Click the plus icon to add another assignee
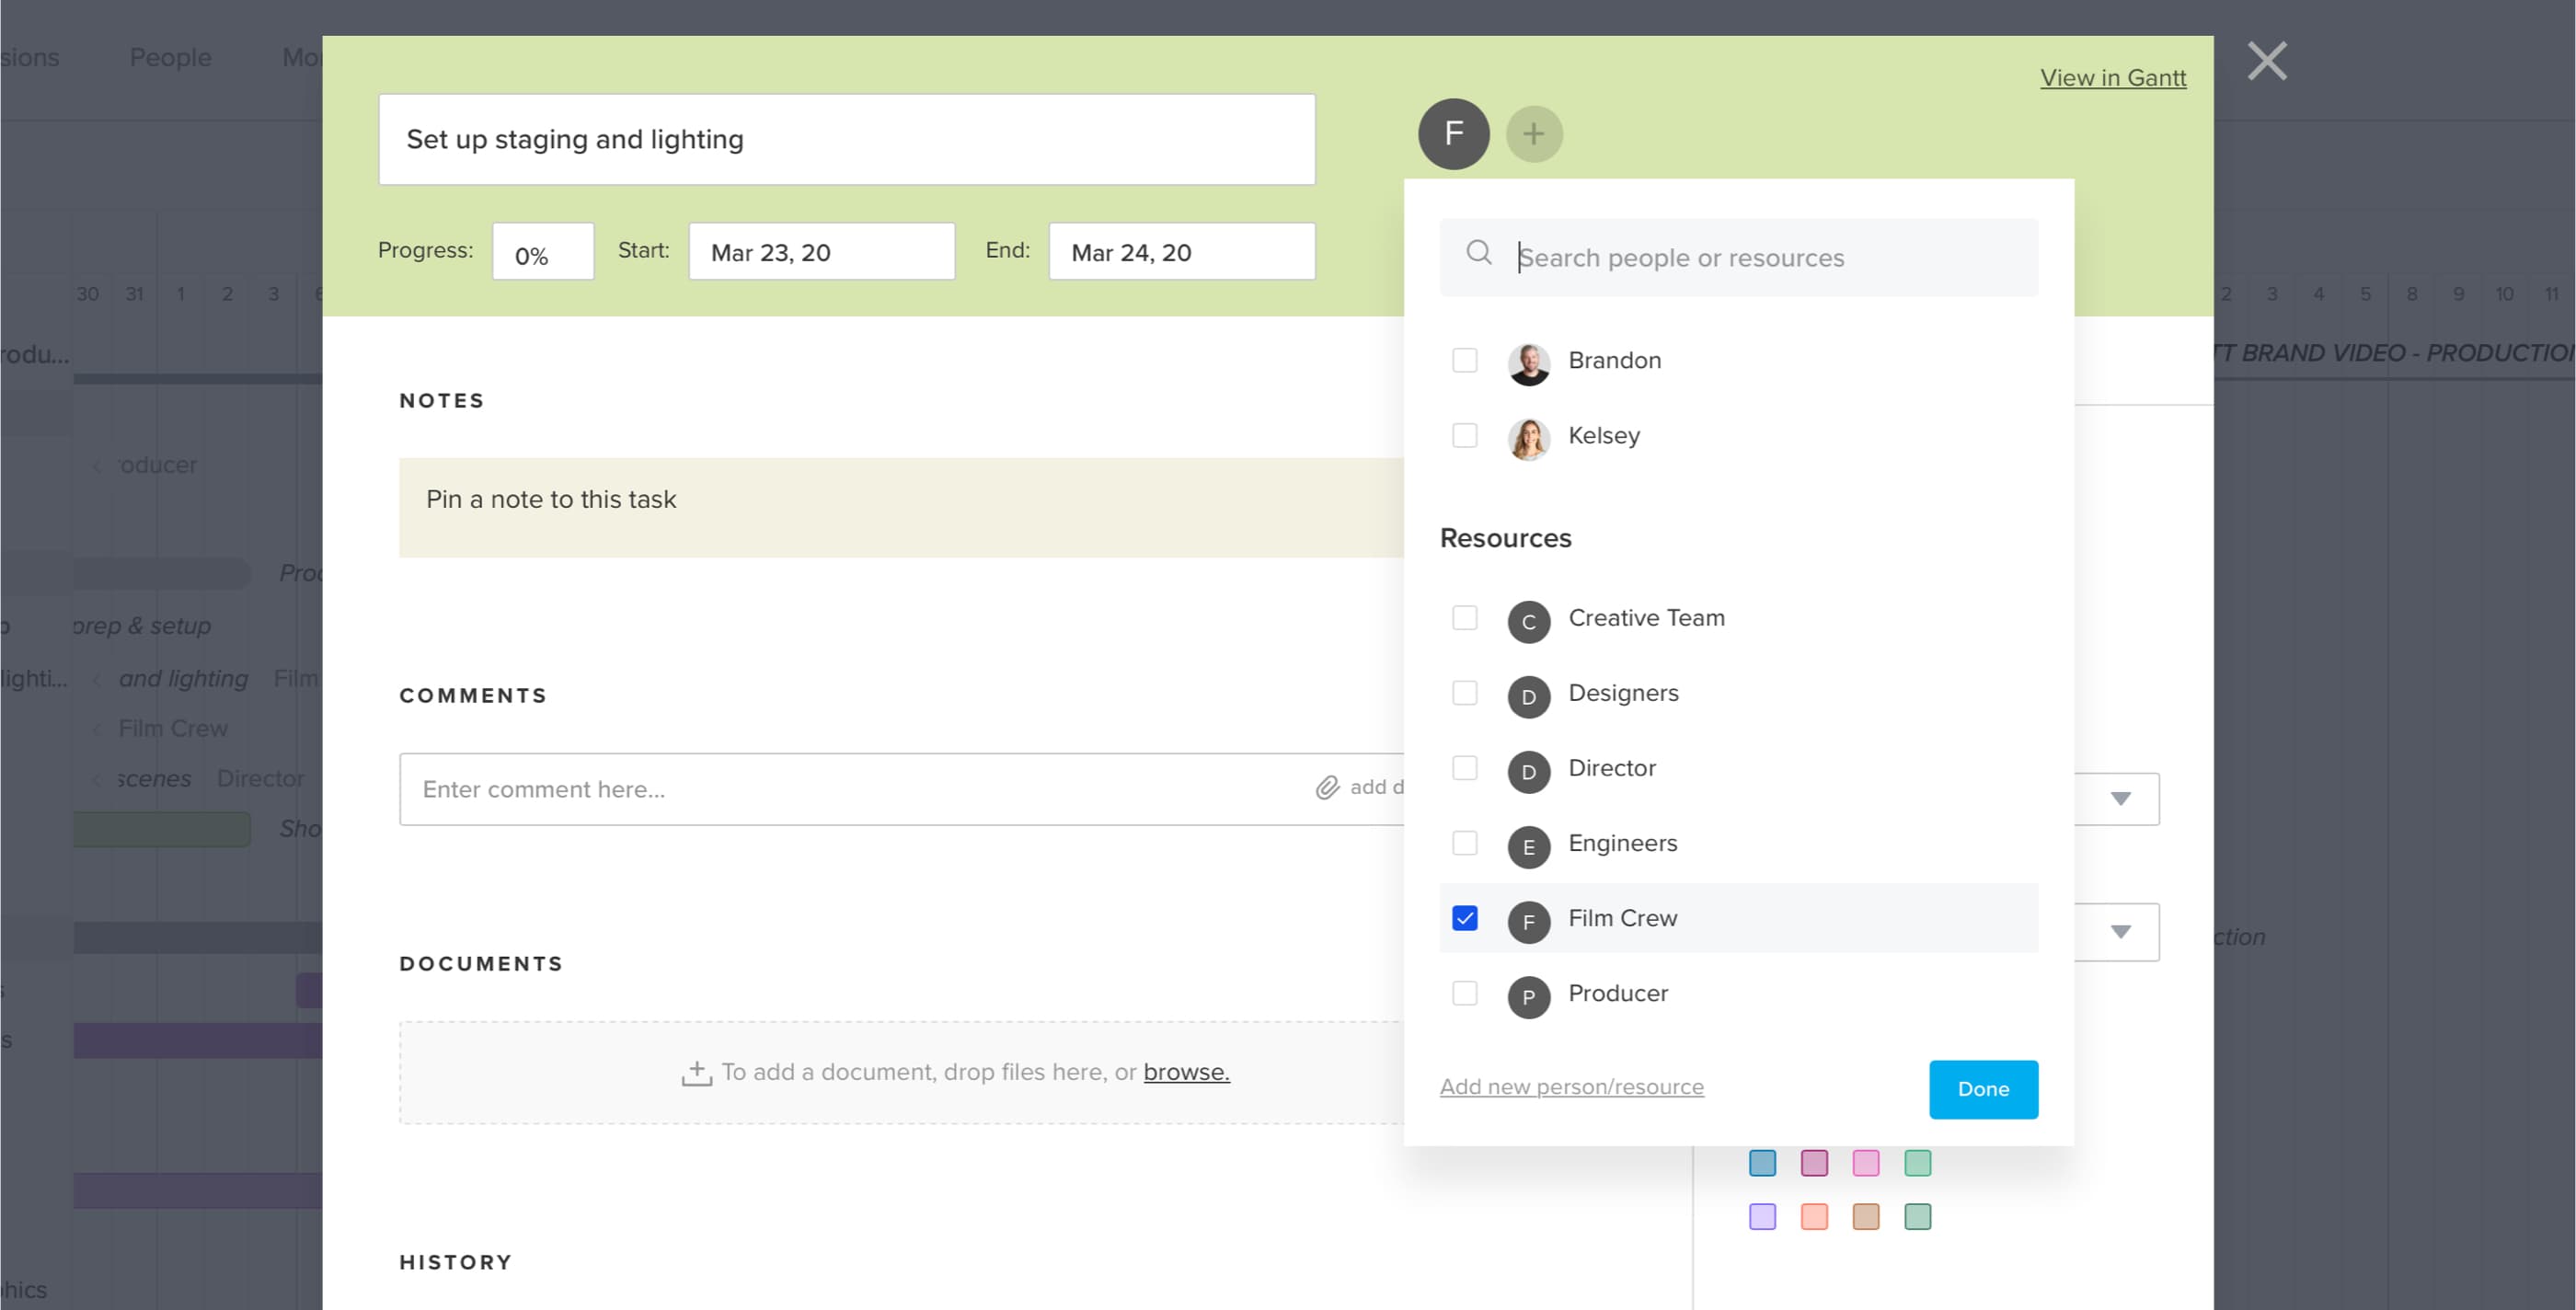The width and height of the screenshot is (2576, 1310). (1535, 133)
